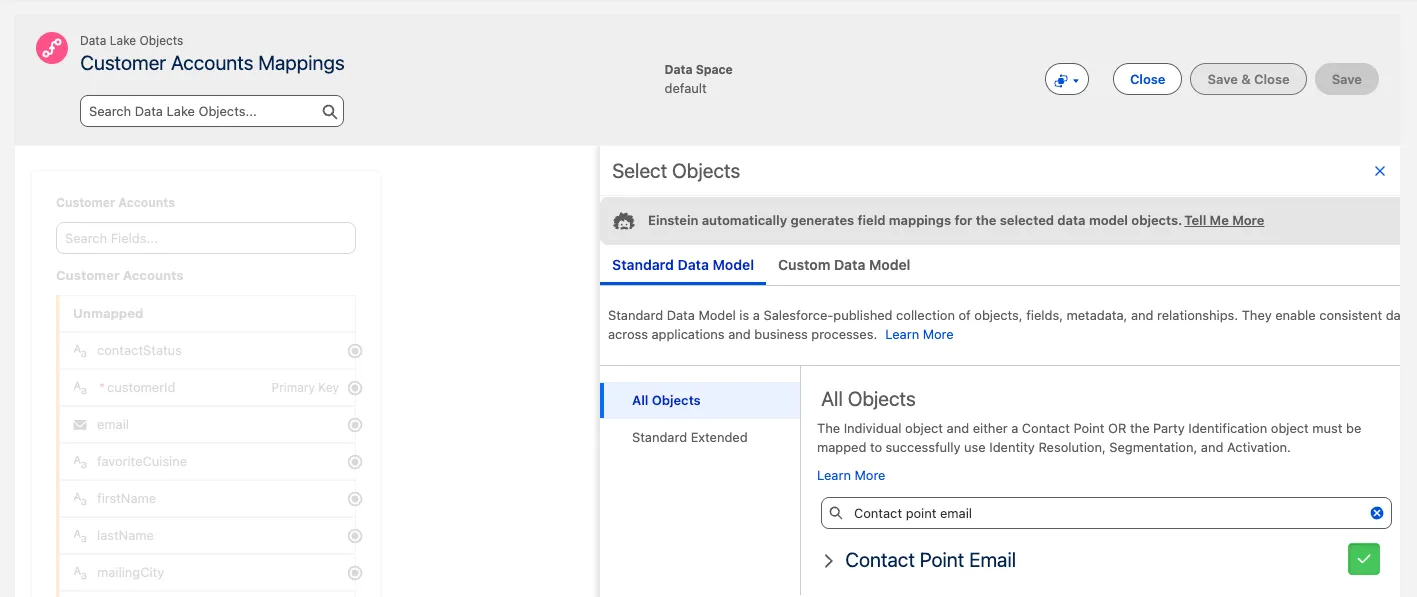Click the Save & Close button

(1247, 80)
